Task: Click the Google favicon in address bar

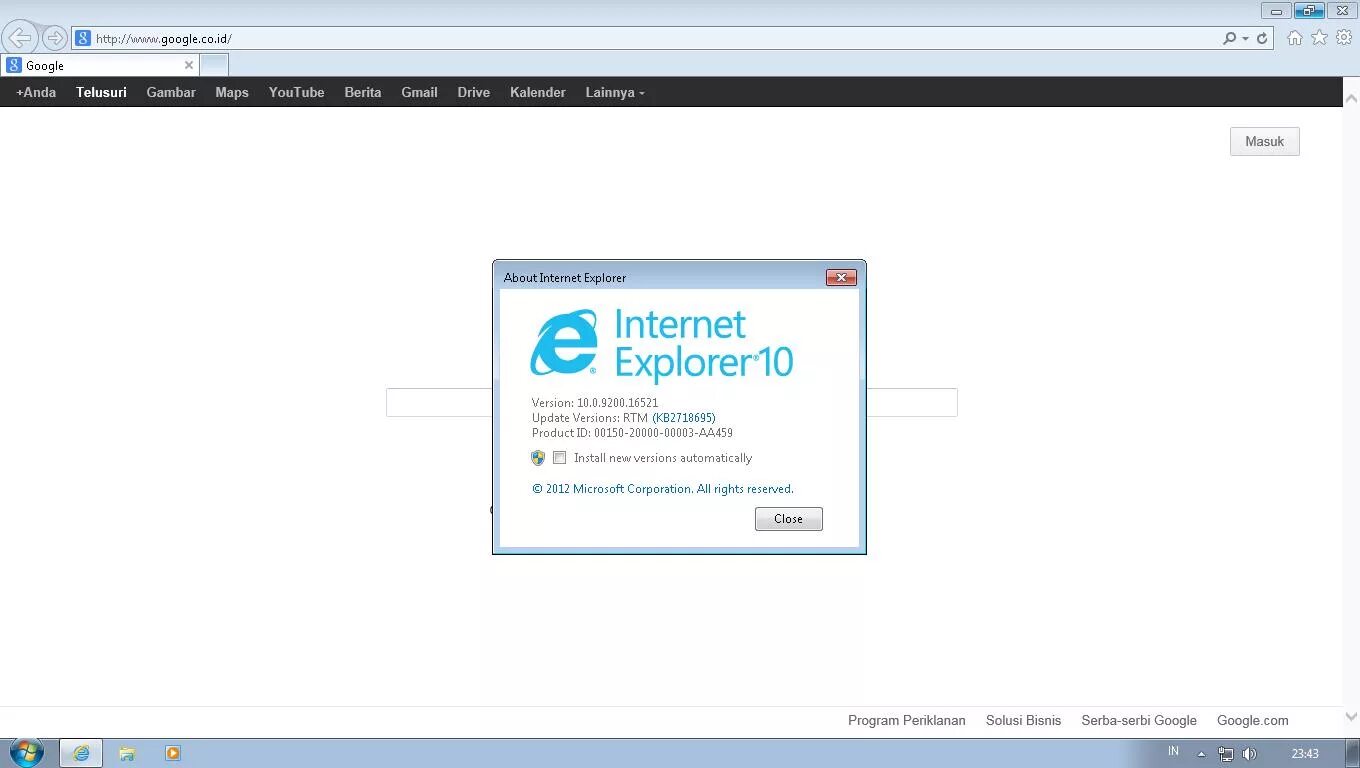Action: (x=83, y=38)
